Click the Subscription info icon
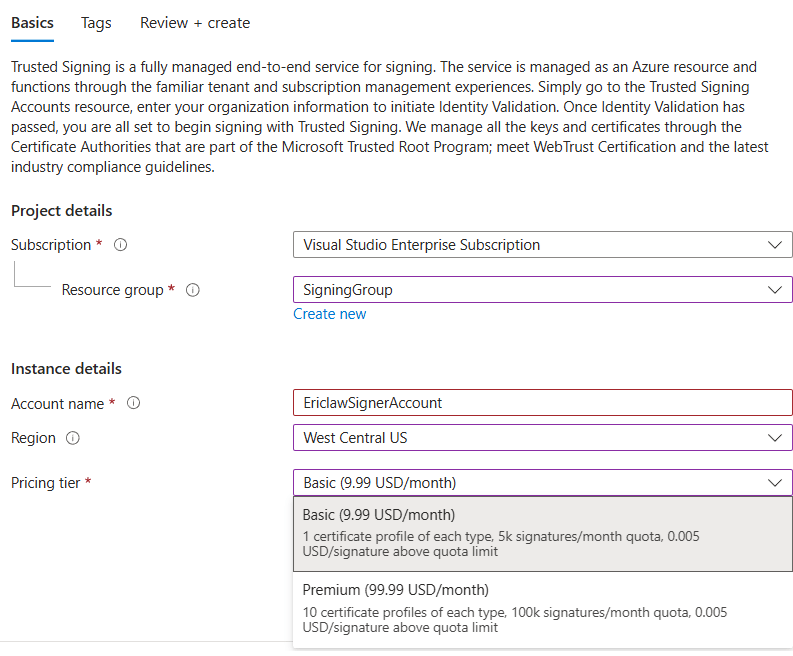Screen dimensions: 793x656 [120, 245]
